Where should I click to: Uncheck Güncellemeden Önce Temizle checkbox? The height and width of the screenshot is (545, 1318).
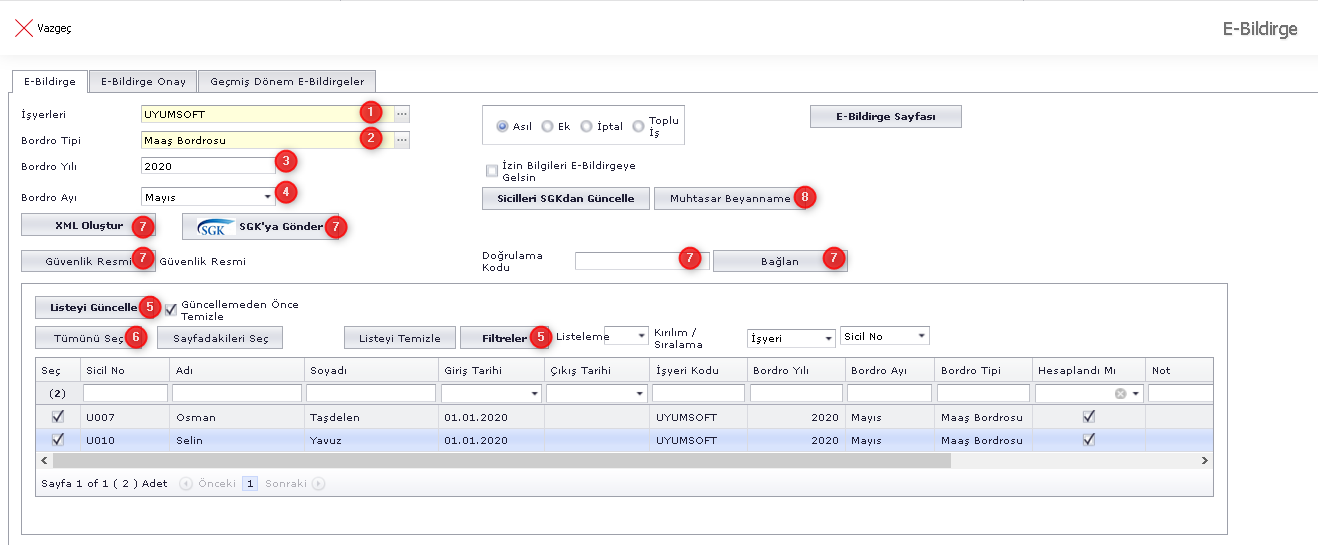pyautogui.click(x=171, y=309)
